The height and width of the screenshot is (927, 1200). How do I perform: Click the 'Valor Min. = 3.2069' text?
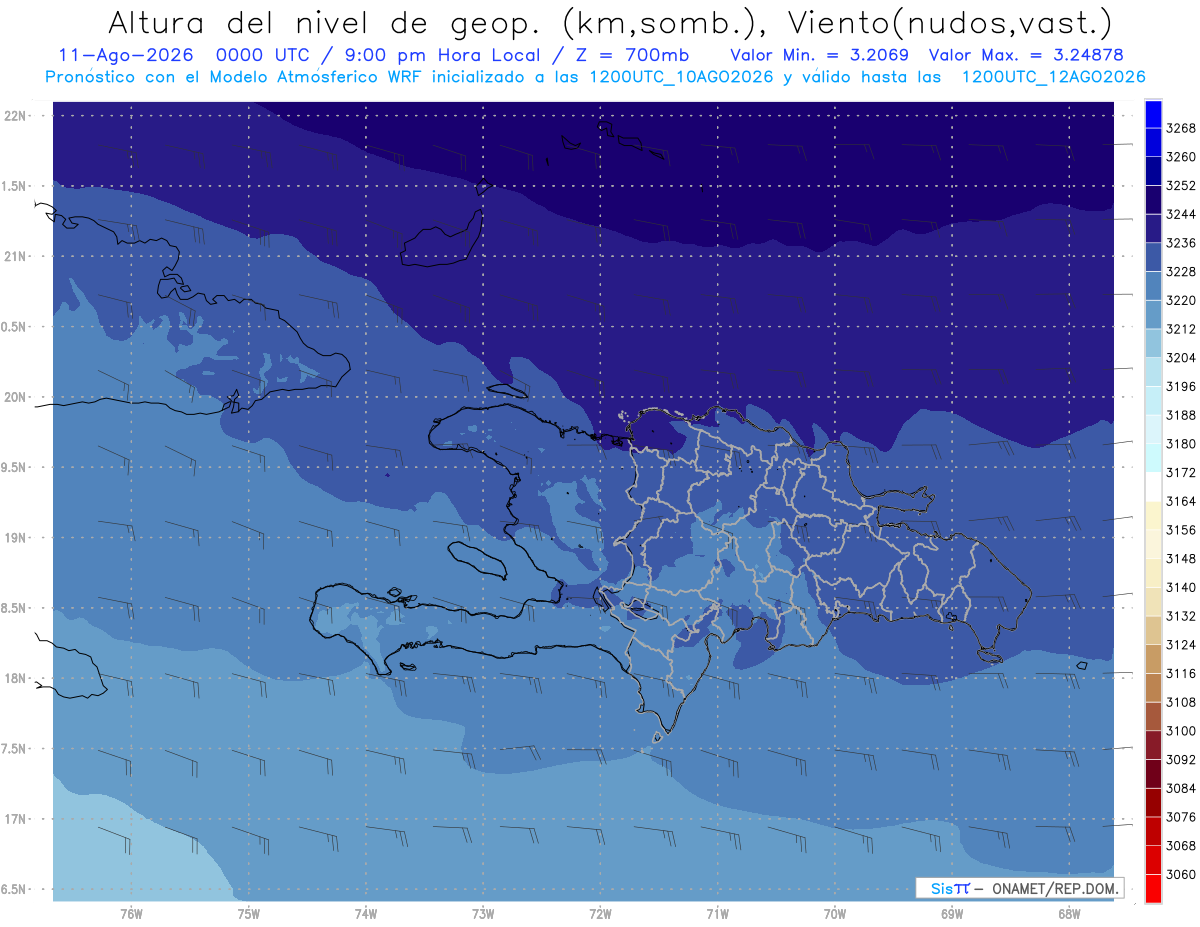820,55
